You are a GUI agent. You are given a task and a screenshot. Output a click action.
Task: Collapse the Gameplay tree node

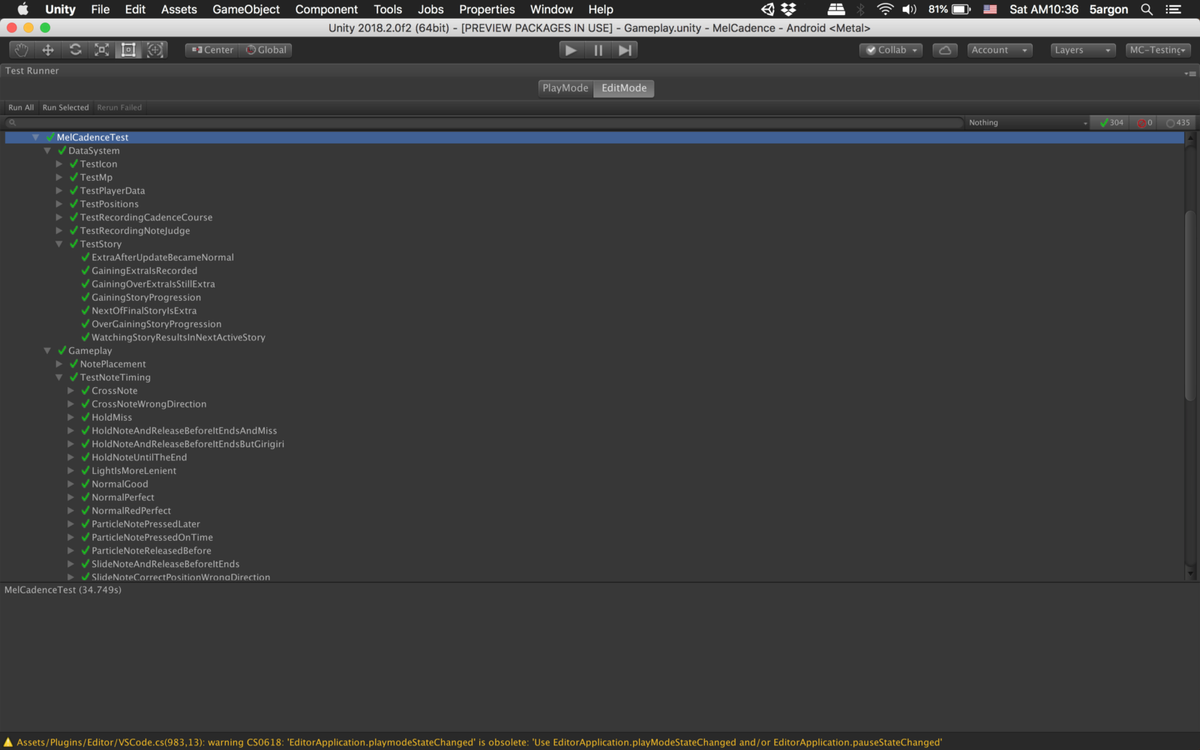point(48,351)
